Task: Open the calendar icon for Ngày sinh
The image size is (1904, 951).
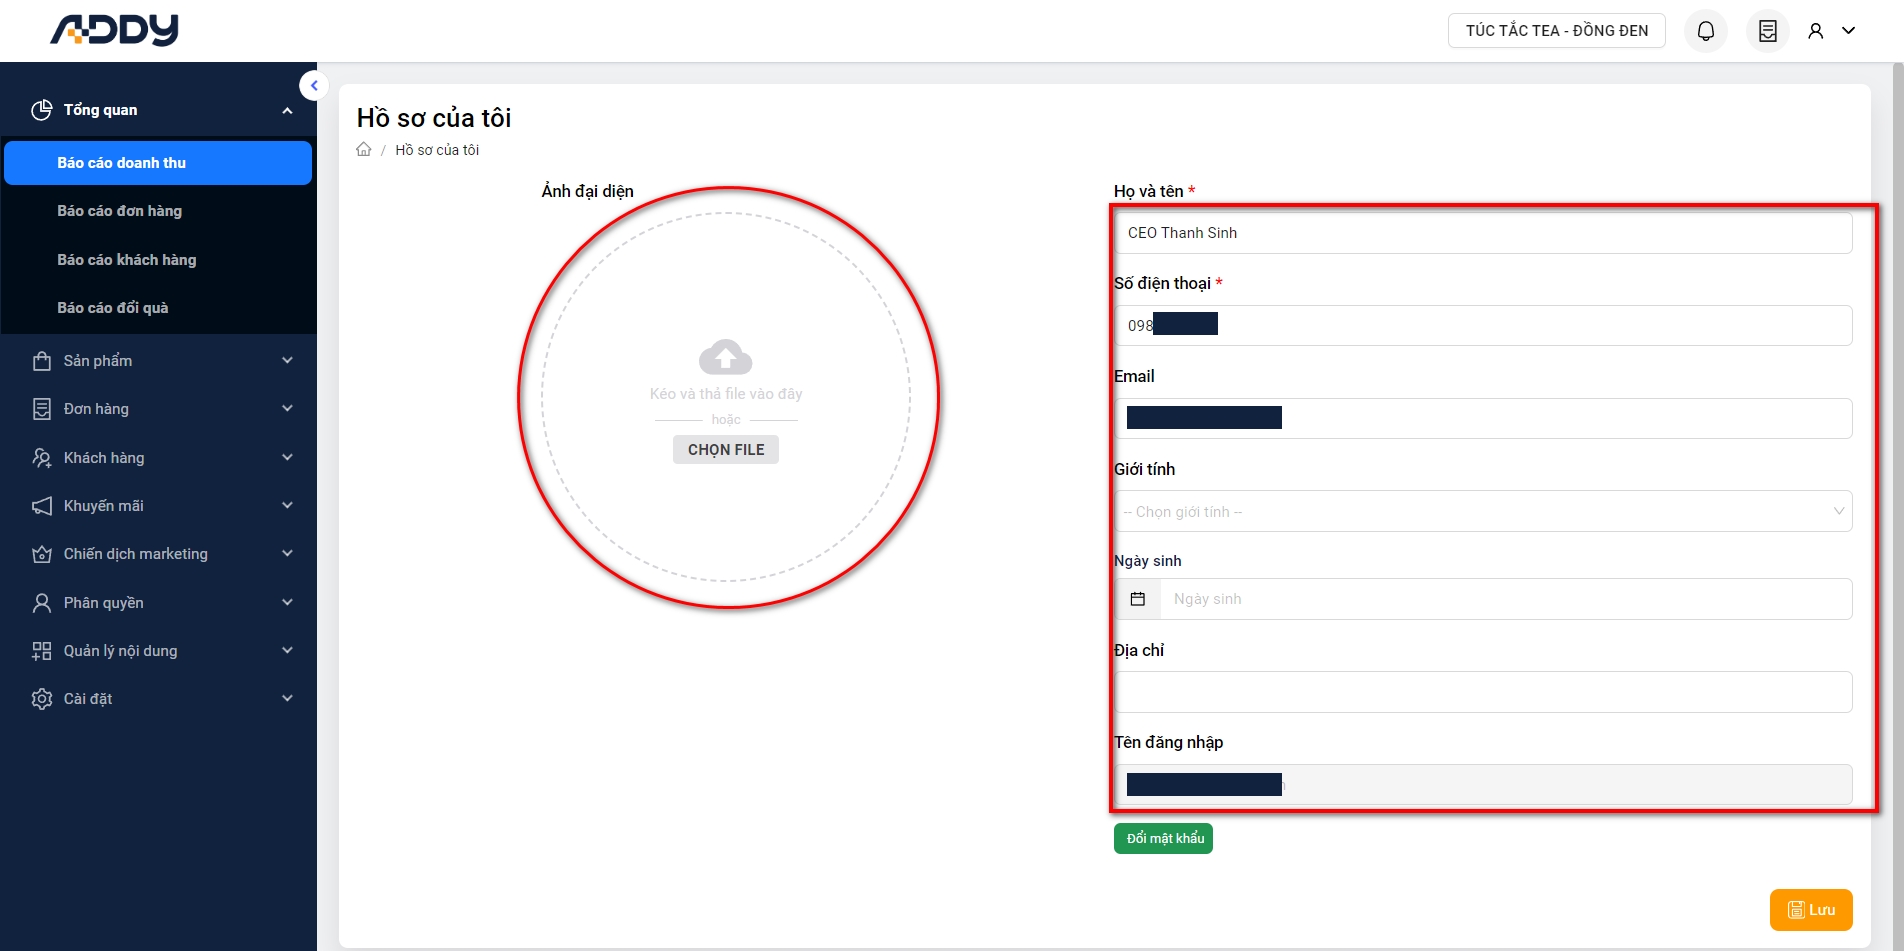Action: tap(1138, 599)
